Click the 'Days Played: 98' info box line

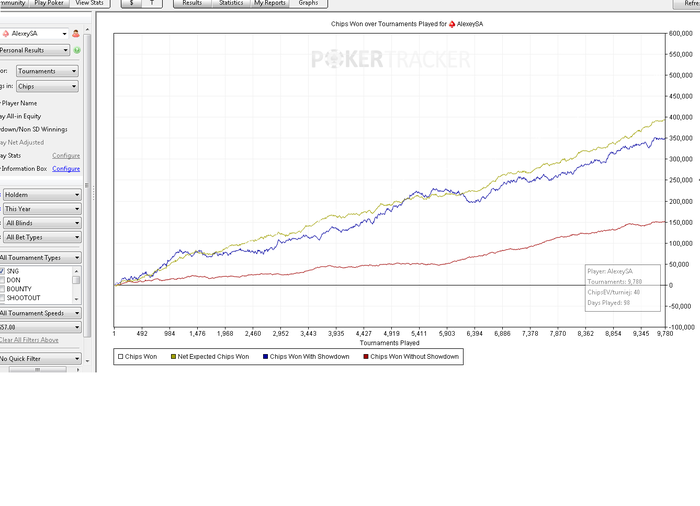(x=608, y=303)
